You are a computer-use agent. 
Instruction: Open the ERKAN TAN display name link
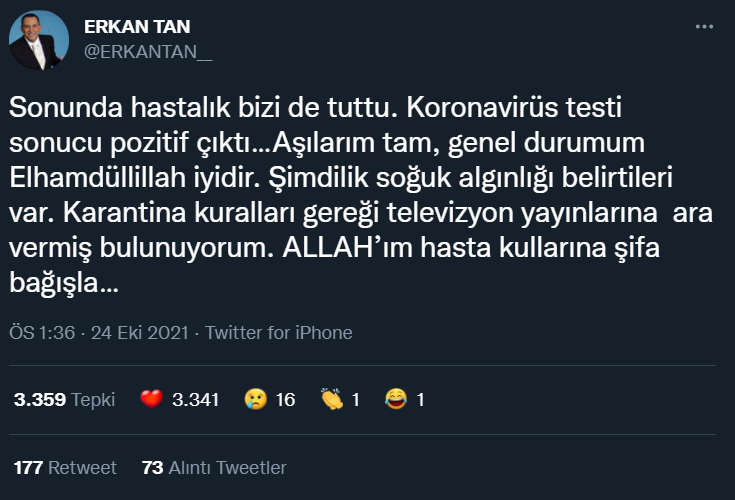point(137,27)
